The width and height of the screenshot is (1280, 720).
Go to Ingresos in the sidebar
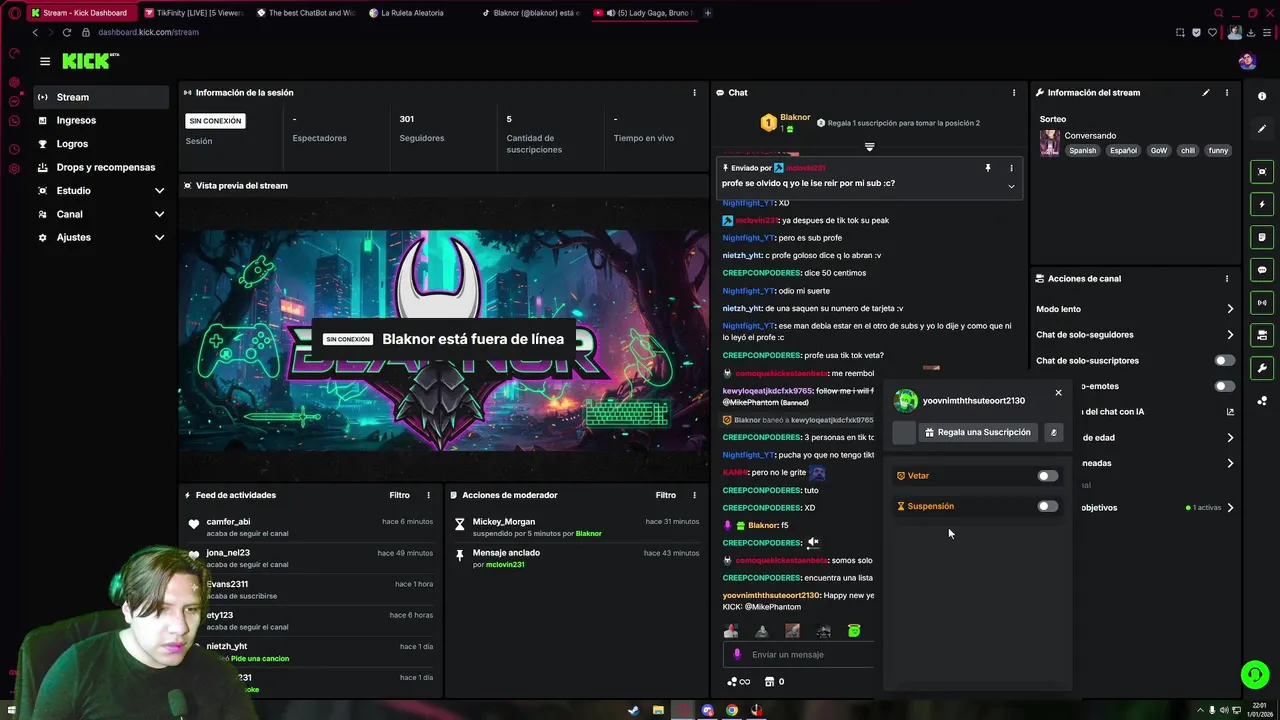tap(100, 120)
